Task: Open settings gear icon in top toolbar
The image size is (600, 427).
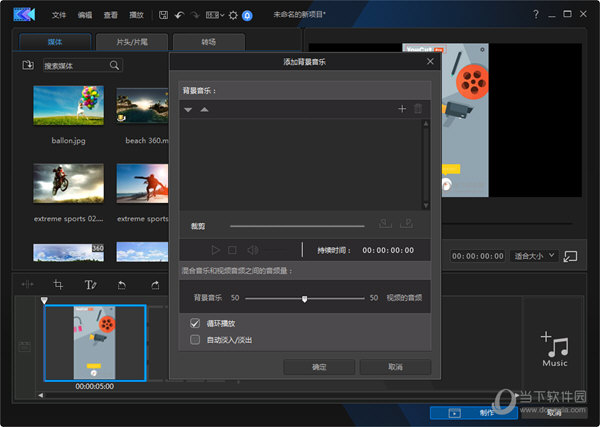Action: [232, 15]
